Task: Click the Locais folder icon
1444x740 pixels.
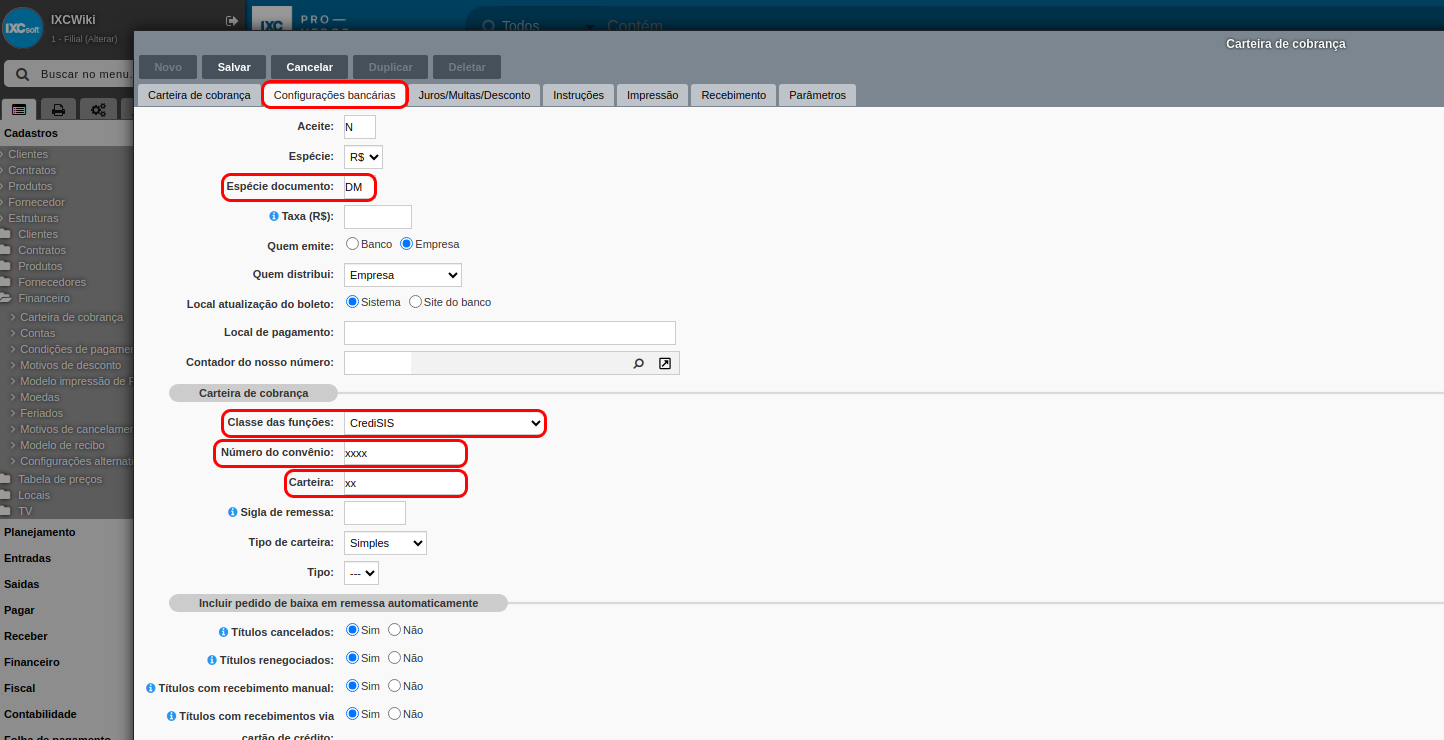Action: (x=6, y=495)
